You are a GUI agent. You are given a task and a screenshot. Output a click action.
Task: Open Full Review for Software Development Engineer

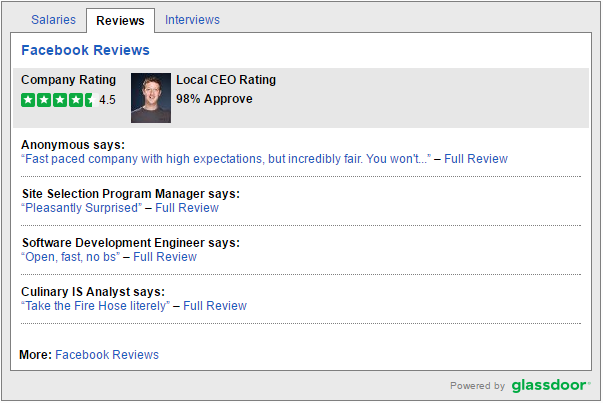165,256
